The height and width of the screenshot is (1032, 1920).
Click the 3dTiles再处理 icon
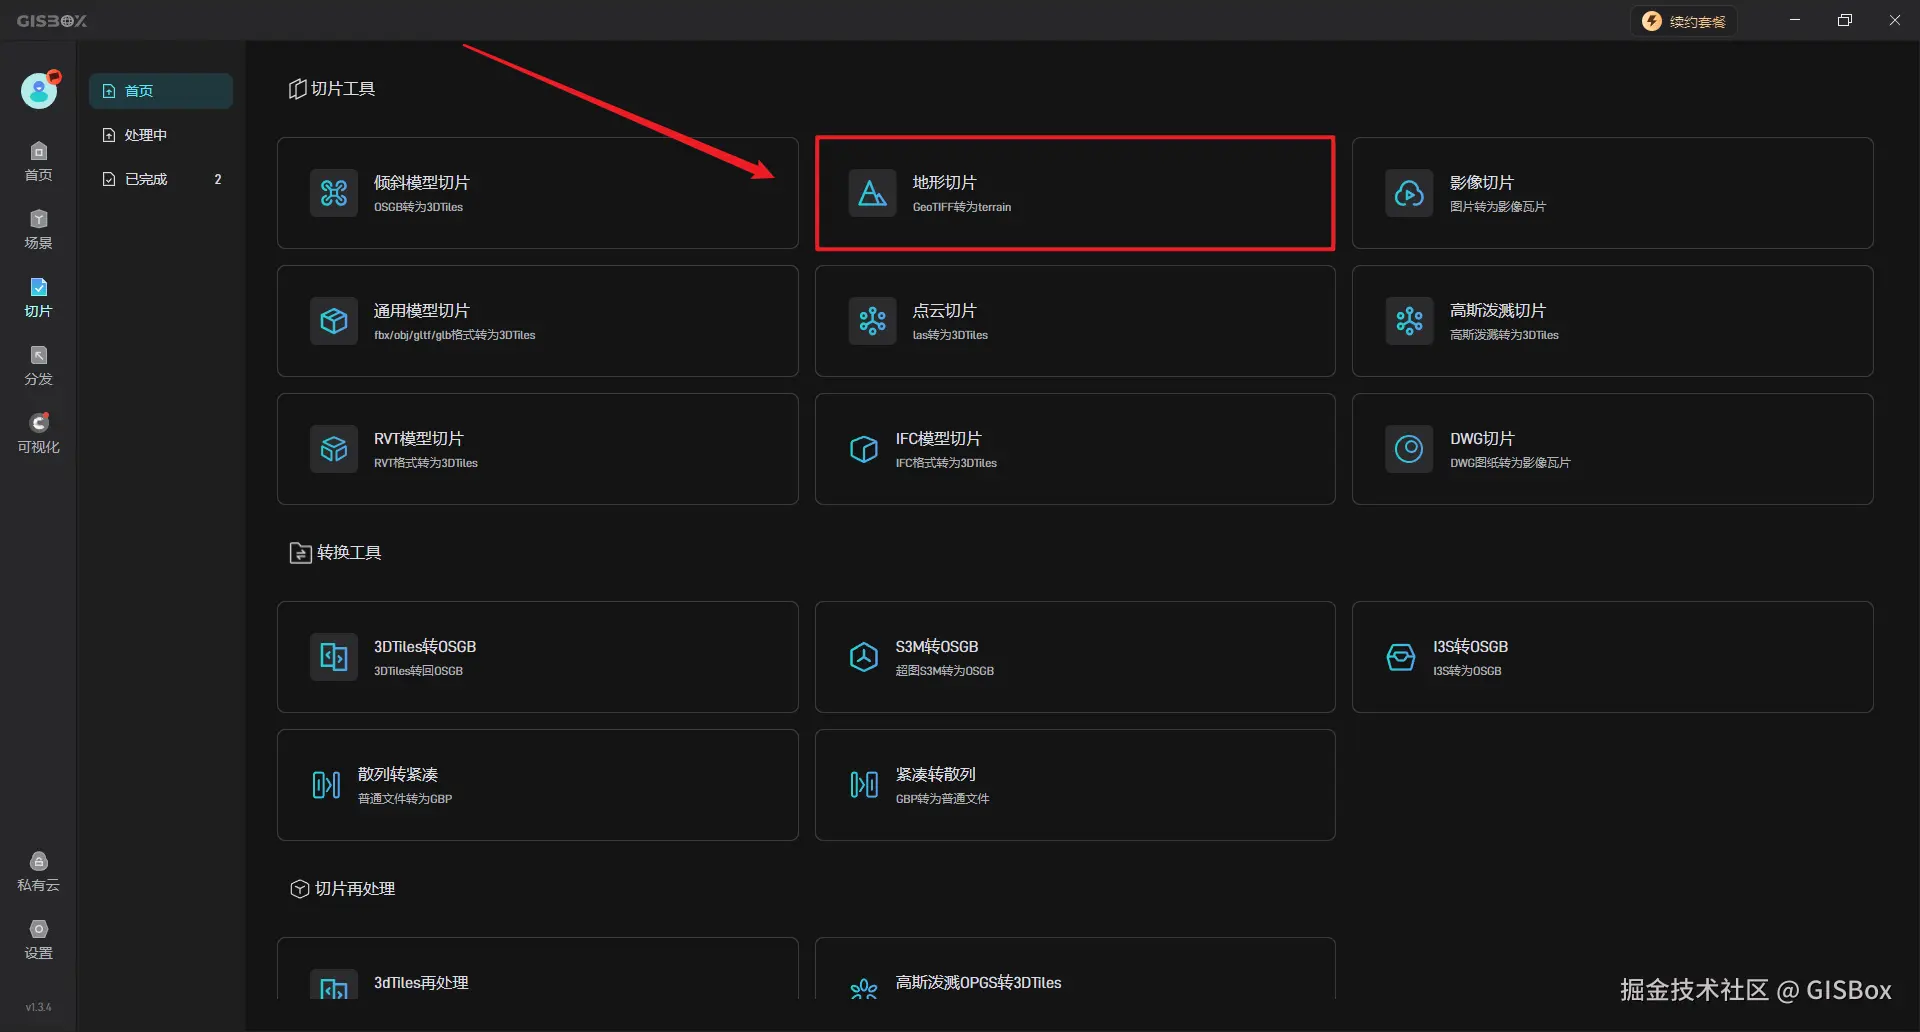[x=334, y=984]
